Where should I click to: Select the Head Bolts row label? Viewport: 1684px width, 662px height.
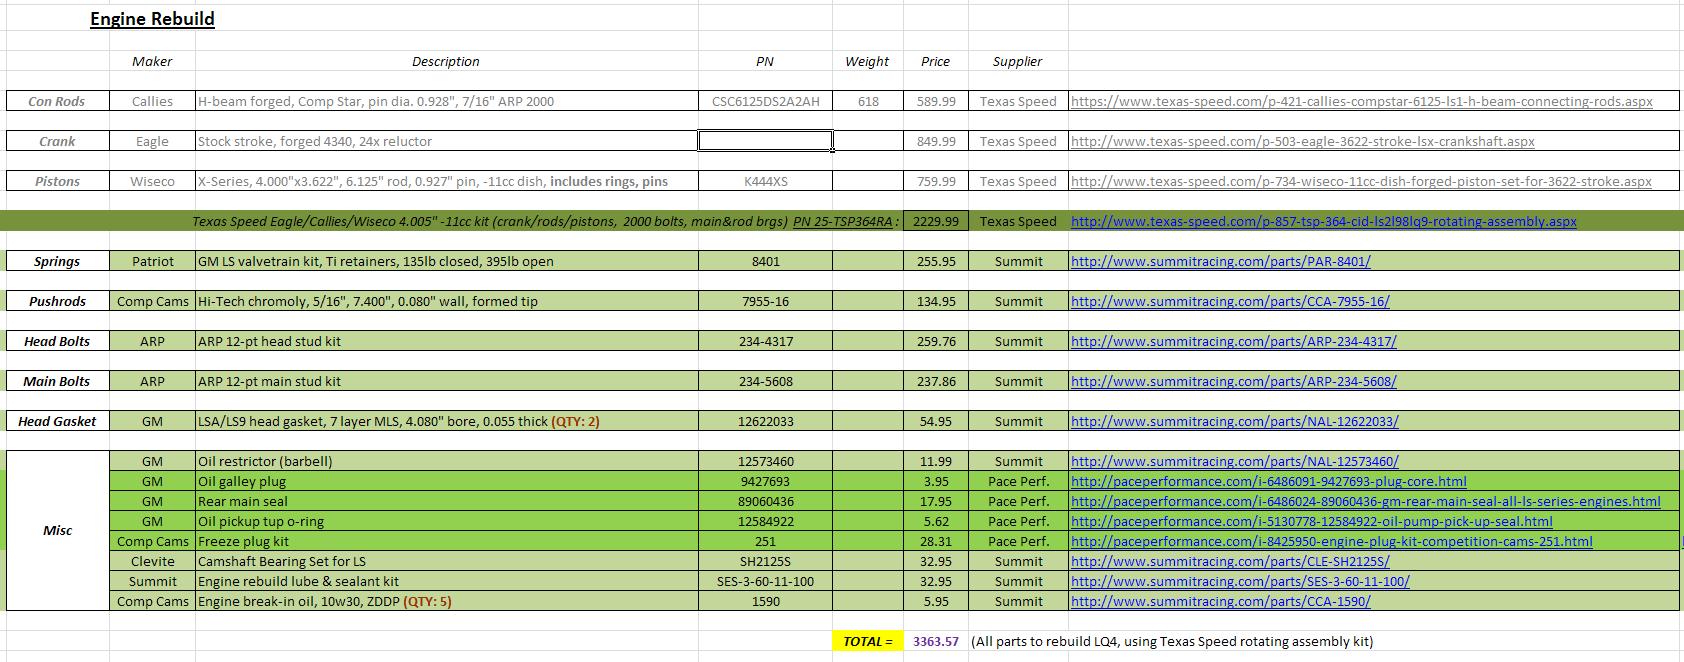point(57,341)
